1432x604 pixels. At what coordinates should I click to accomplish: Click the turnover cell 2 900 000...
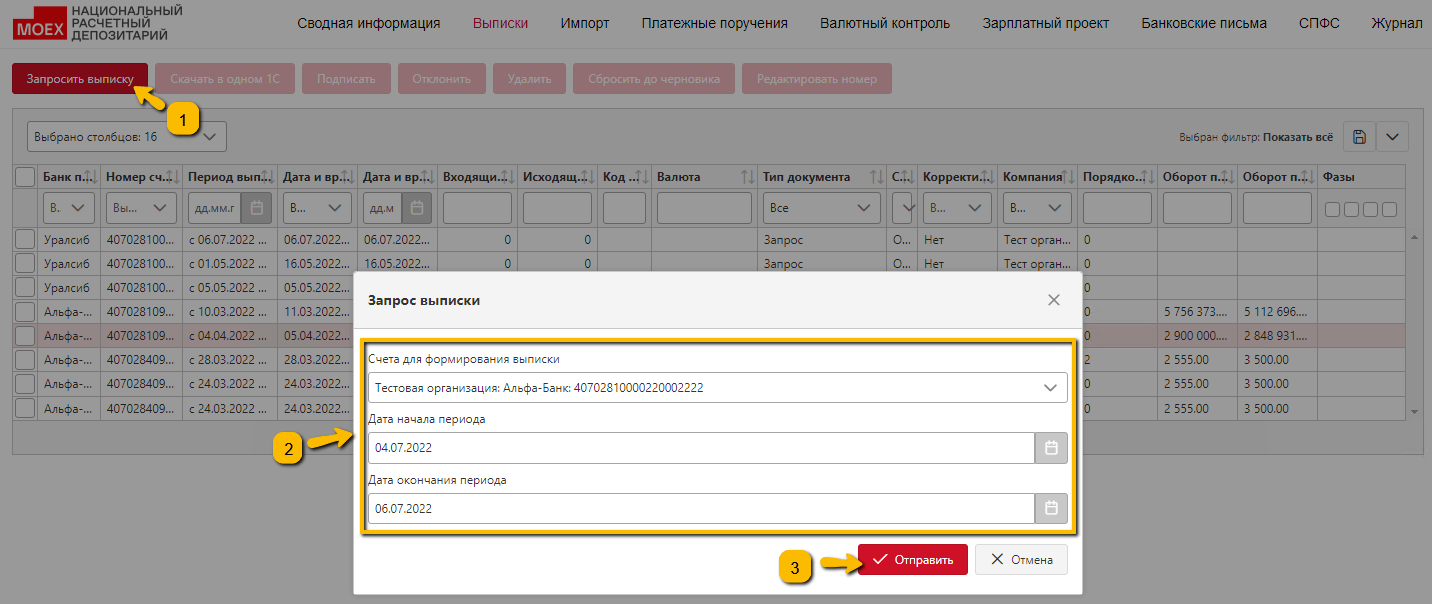[x=1196, y=336]
